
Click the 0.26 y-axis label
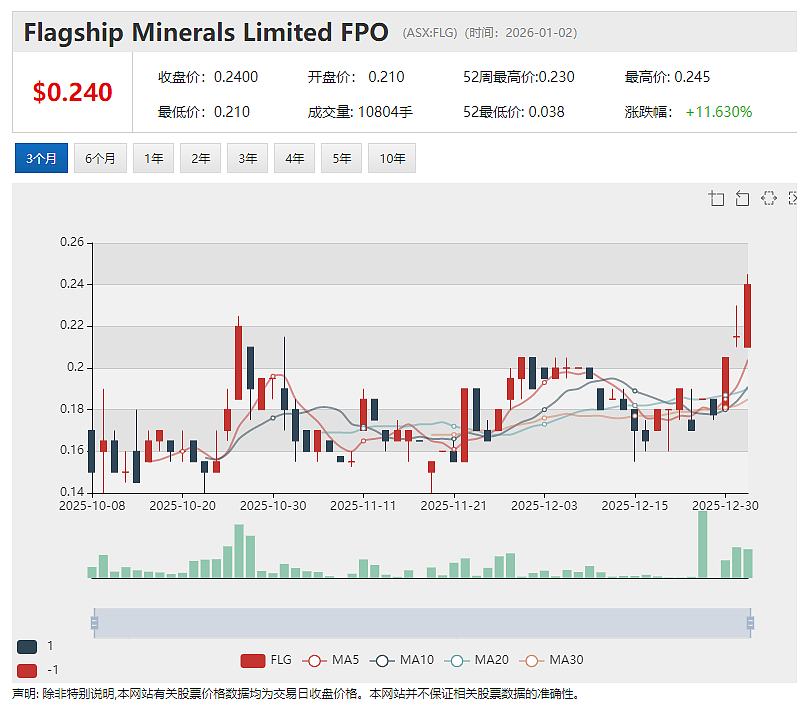click(72, 242)
